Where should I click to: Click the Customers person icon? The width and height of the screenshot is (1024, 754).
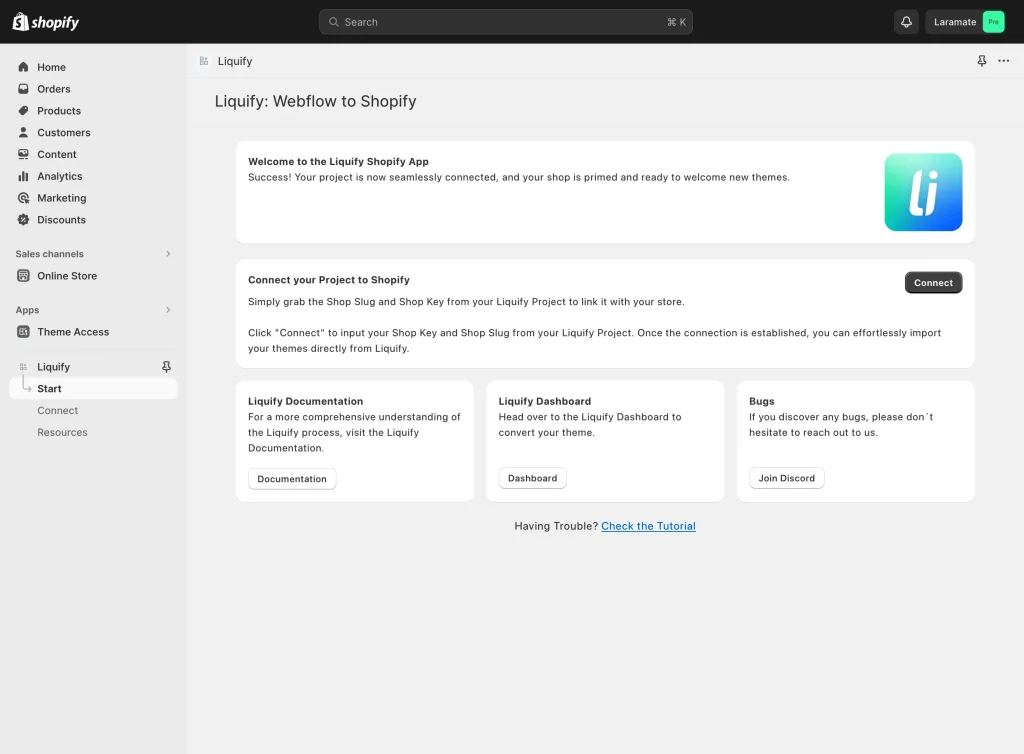(x=24, y=133)
